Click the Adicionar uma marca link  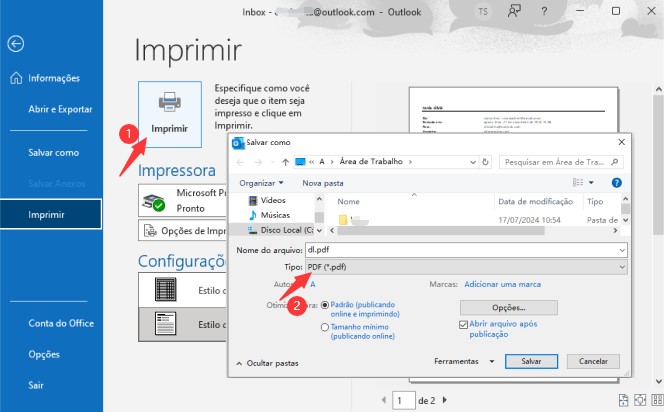pos(502,284)
